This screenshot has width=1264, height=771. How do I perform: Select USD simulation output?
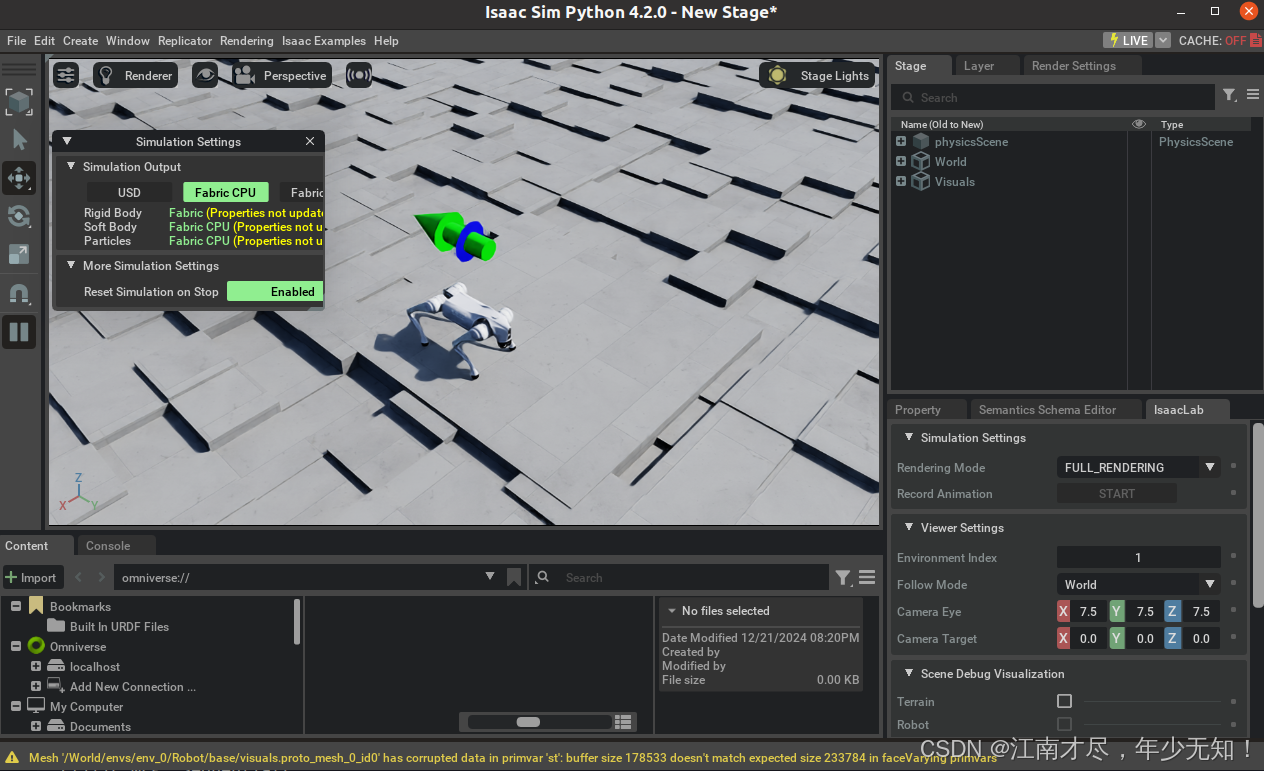[x=129, y=192]
